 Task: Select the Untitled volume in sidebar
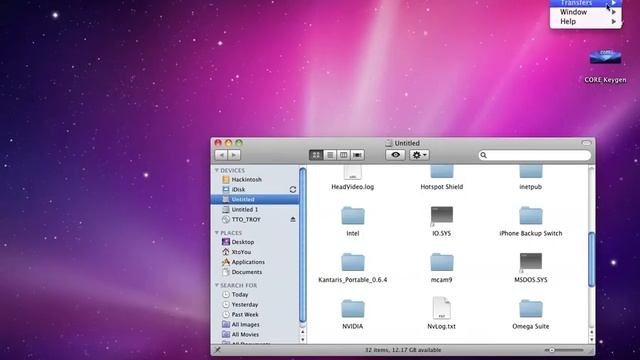[x=255, y=199]
